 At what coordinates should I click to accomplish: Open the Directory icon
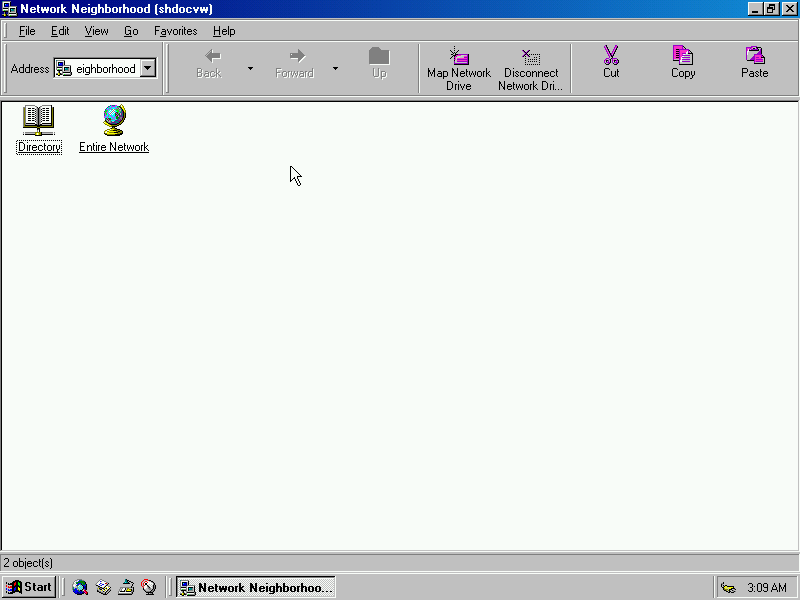pos(39,121)
